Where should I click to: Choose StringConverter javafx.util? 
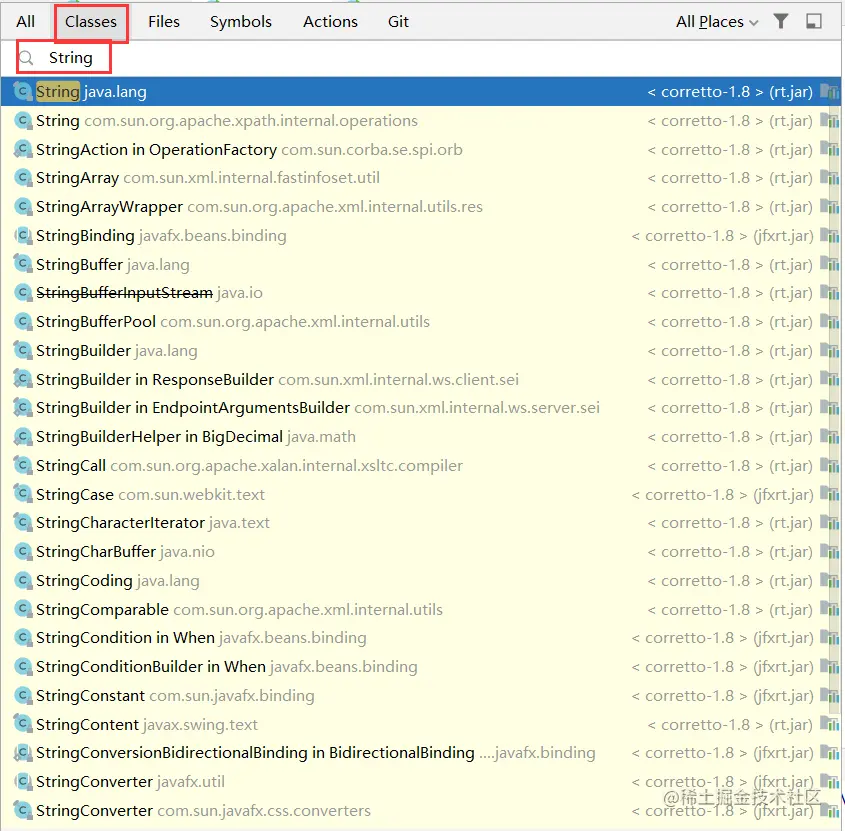[420, 782]
